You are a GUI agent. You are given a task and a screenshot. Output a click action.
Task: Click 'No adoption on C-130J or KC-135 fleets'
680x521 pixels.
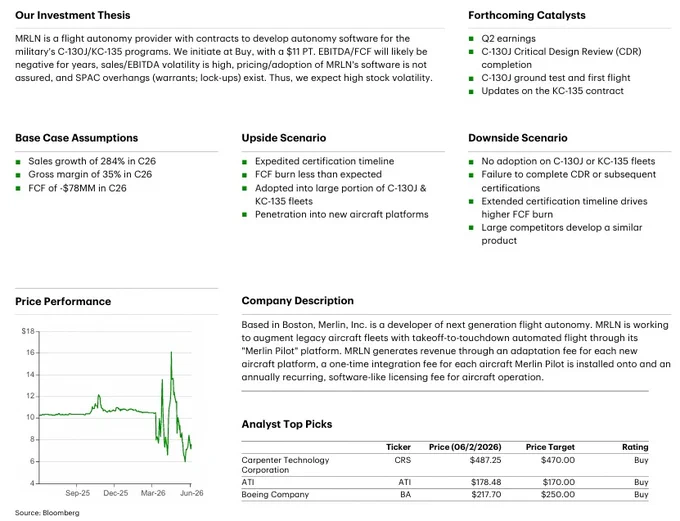568,161
